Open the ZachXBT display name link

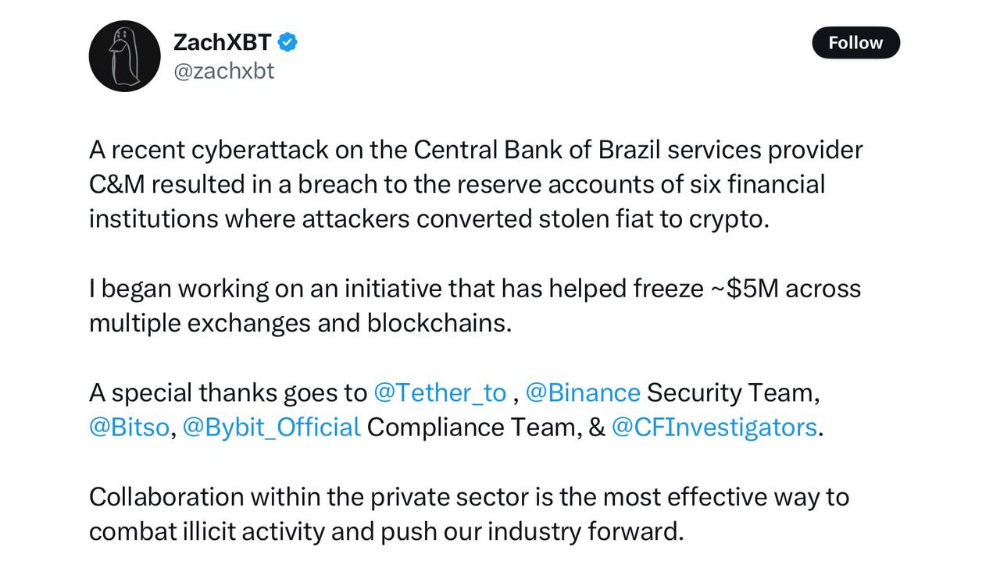click(x=223, y=42)
